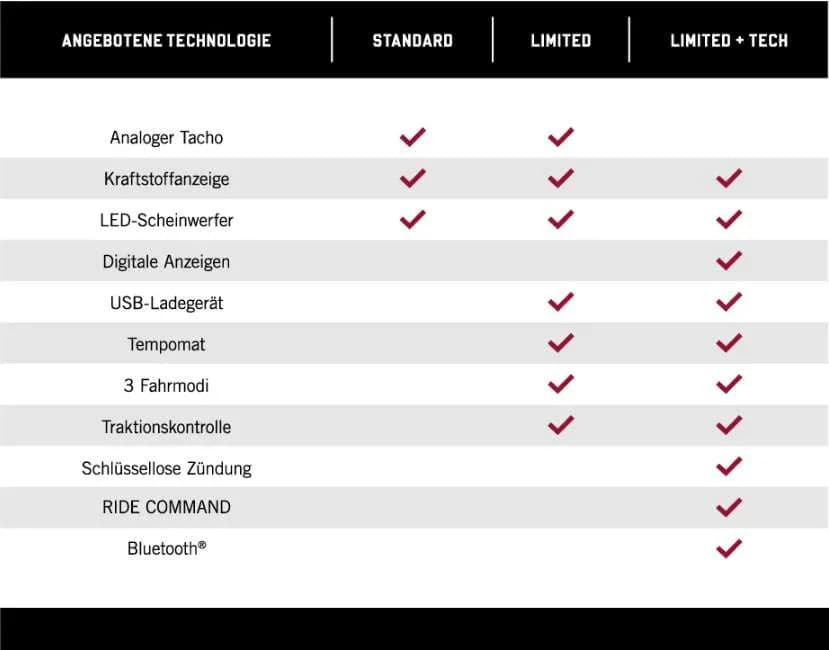Viewport: 829px width, 650px height.
Task: Click Digitale Anzeigen checkmark in Limited + Tech
Action: [x=729, y=261]
